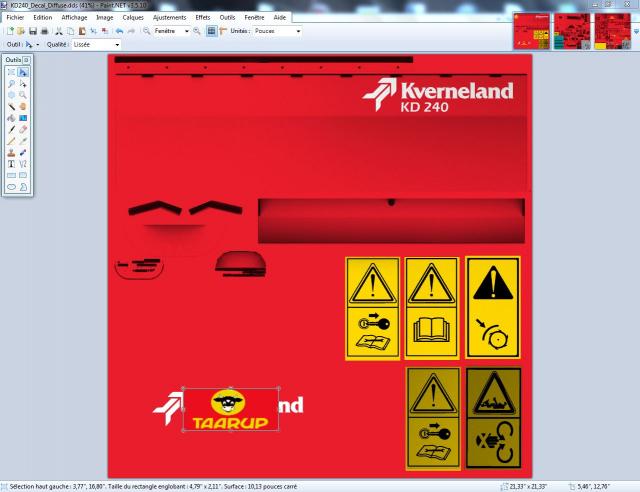Screen dimensions: 640x492
Task: Select the Paintbrush tool
Action: click(x=11, y=129)
